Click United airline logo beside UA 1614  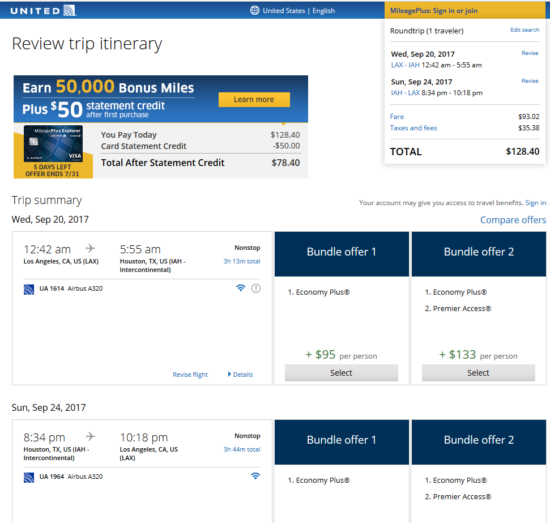tap(29, 289)
